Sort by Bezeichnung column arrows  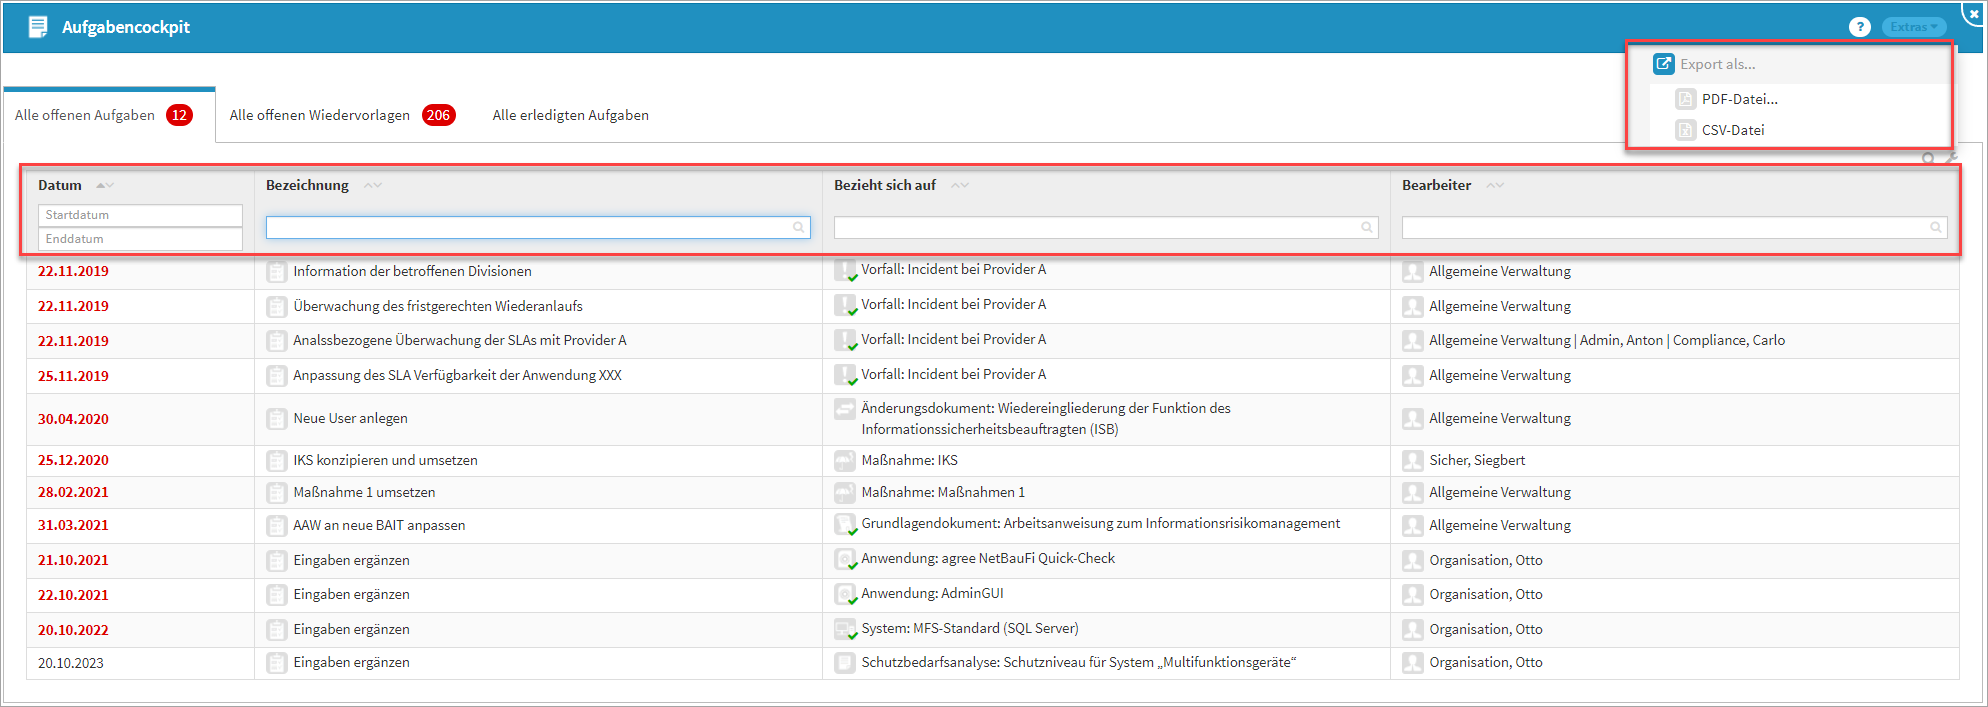pyautogui.click(x=373, y=186)
